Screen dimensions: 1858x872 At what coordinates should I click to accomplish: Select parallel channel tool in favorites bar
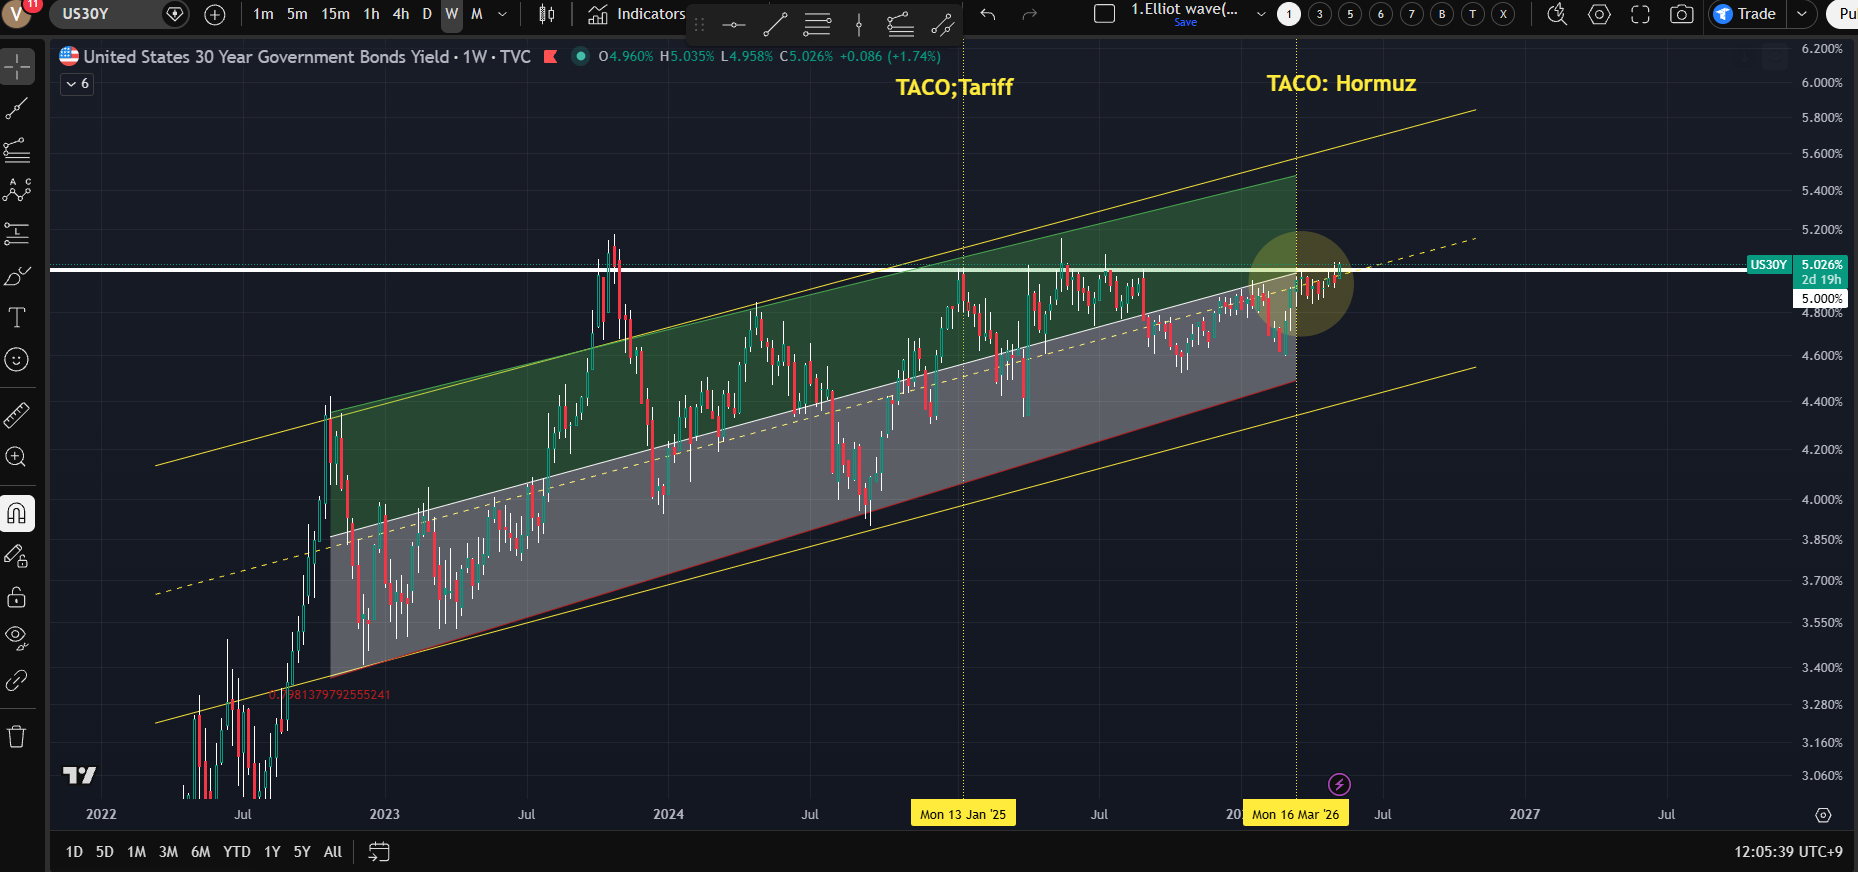tap(942, 24)
